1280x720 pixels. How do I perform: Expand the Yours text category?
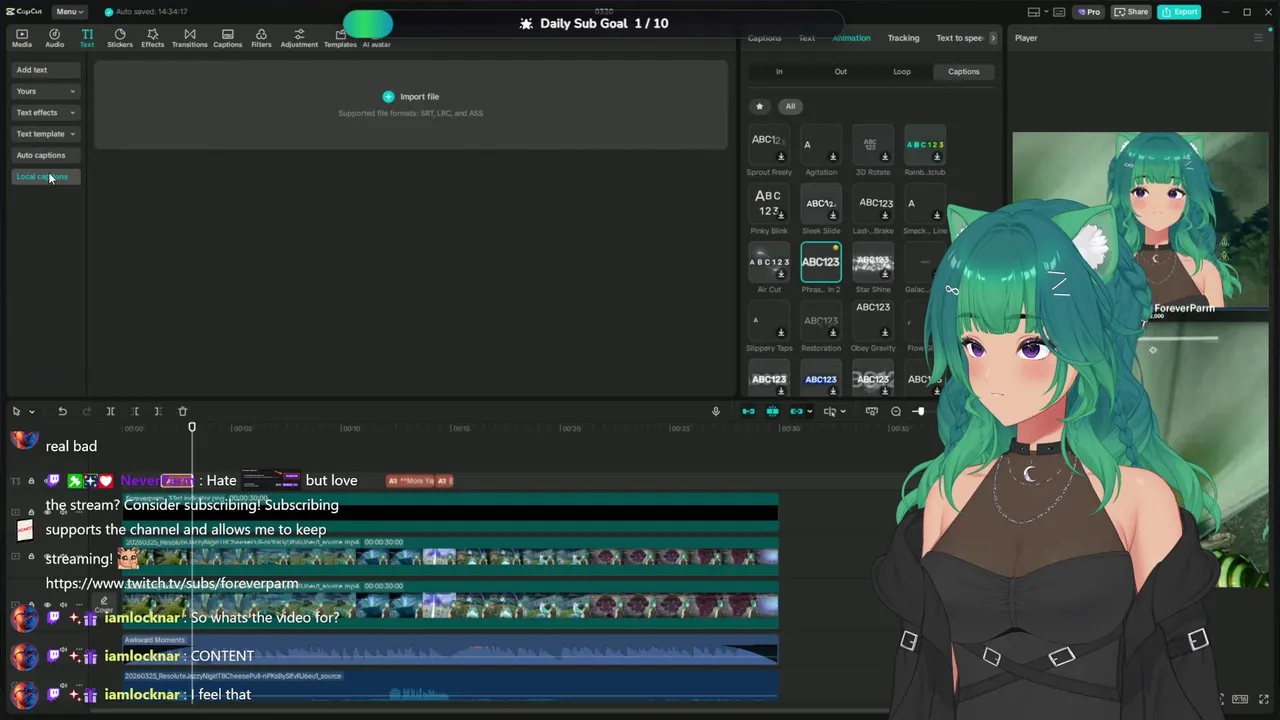46,91
